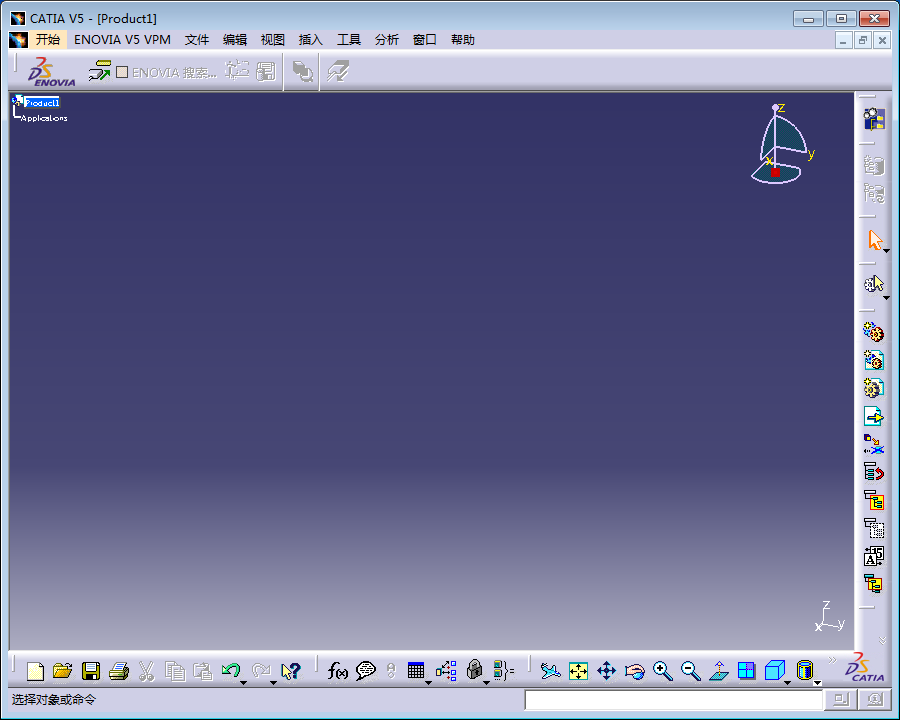
Task: Save the document with floppy disk icon
Action: point(91,671)
